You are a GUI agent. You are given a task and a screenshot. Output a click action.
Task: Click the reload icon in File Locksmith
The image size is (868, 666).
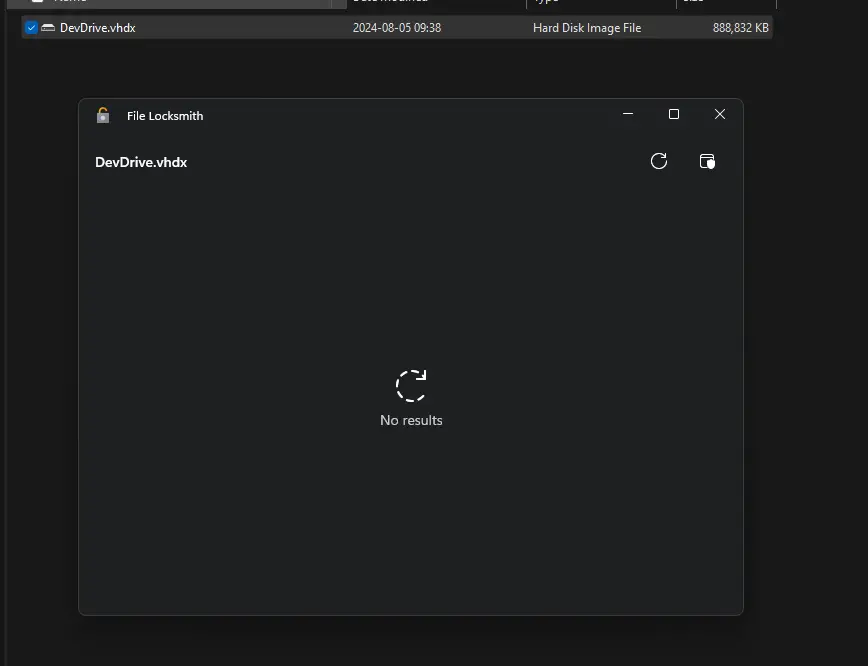[x=658, y=161]
